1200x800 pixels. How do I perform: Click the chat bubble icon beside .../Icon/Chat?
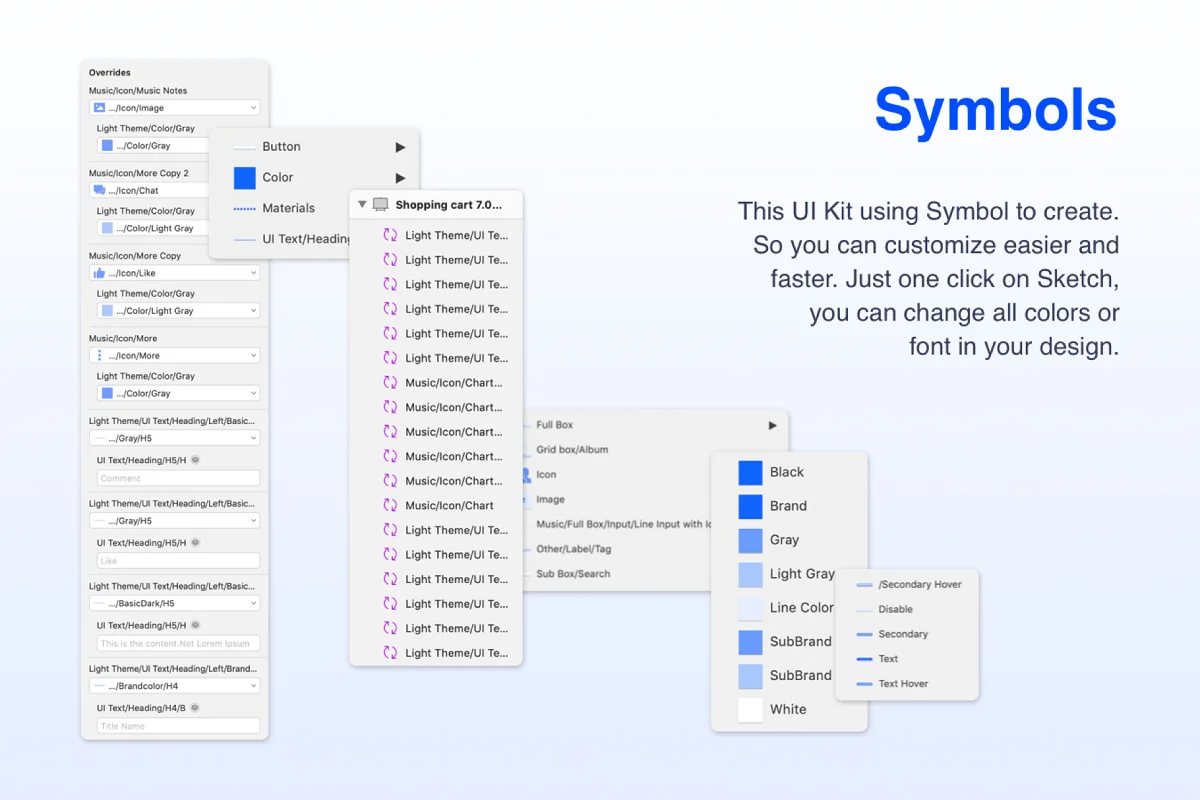pos(99,190)
